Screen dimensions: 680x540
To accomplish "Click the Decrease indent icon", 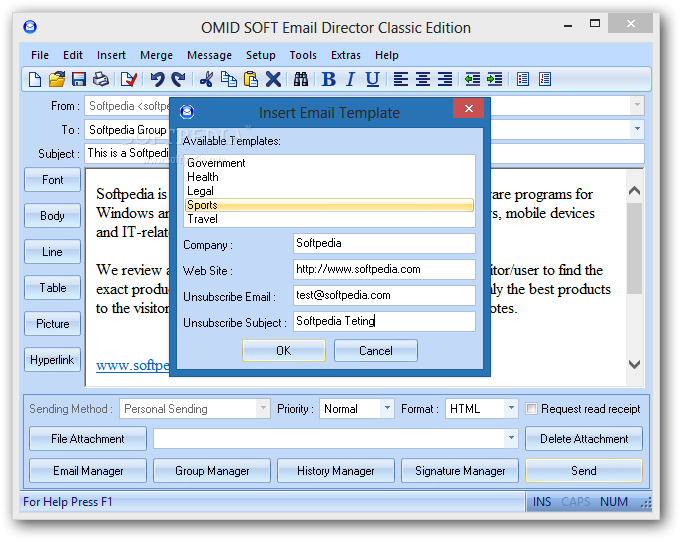I will 472,79.
